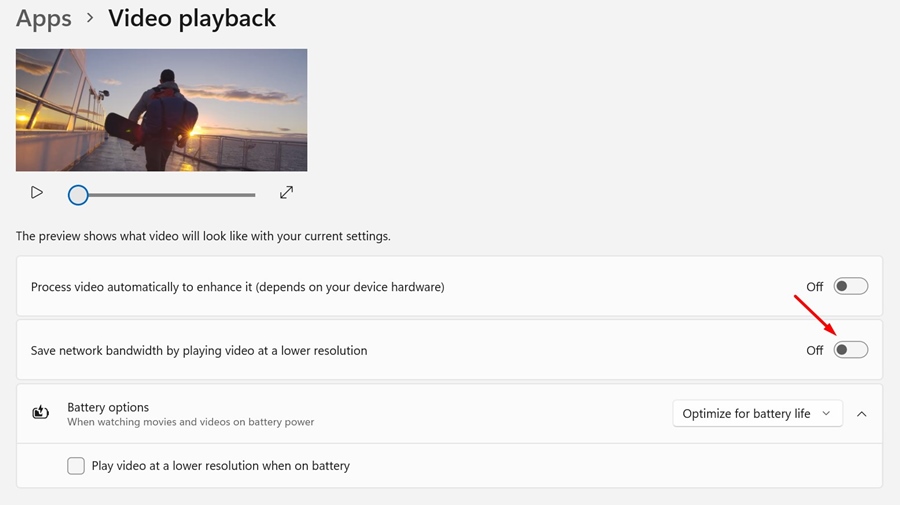Click the Save network bandwidth setting label
Image resolution: width=900 pixels, height=505 pixels.
(x=199, y=351)
